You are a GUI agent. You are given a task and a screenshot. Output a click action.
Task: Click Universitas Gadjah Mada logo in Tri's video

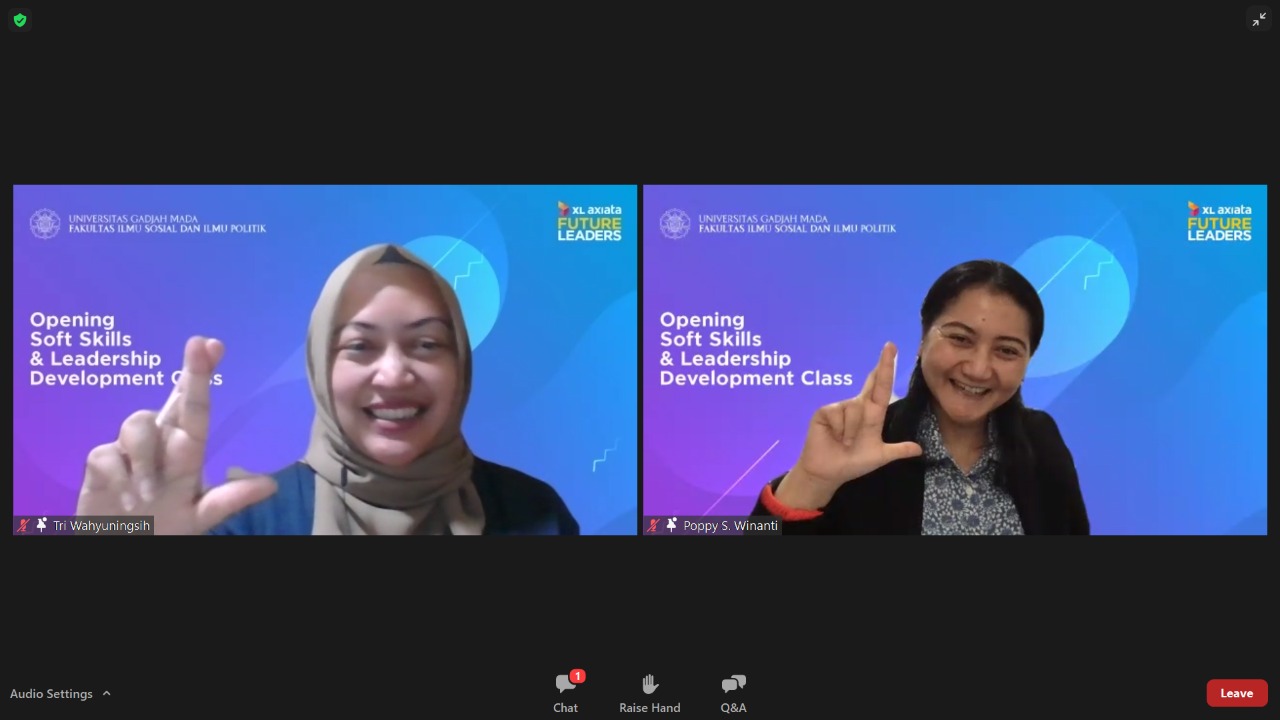pos(45,223)
